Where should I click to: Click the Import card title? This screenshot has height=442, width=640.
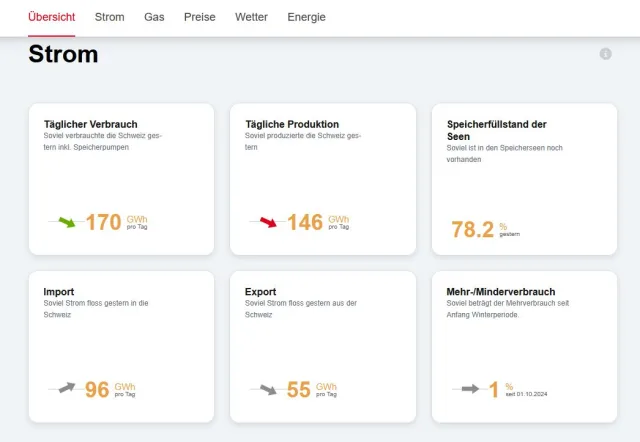(x=59, y=292)
